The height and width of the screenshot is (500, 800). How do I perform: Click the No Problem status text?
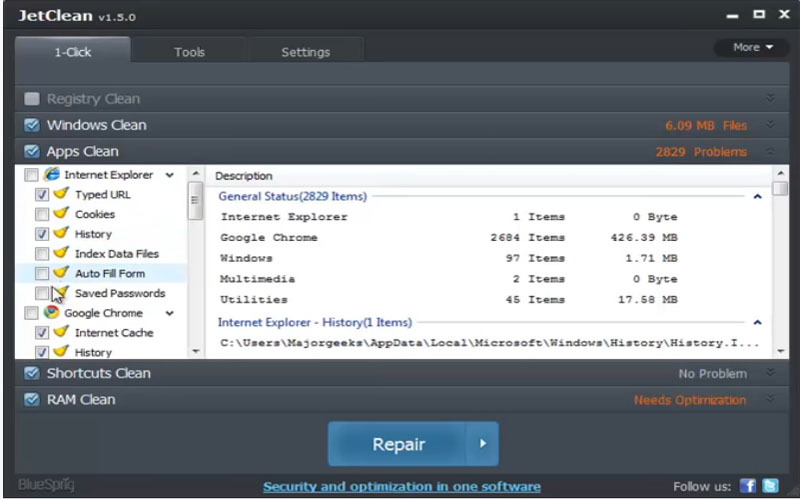pos(712,373)
